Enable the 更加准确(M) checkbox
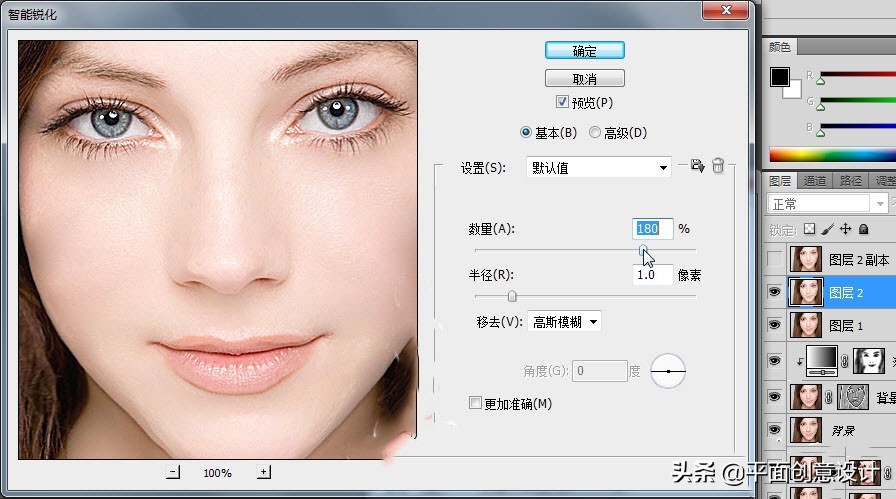The height and width of the screenshot is (499, 896). tap(475, 403)
